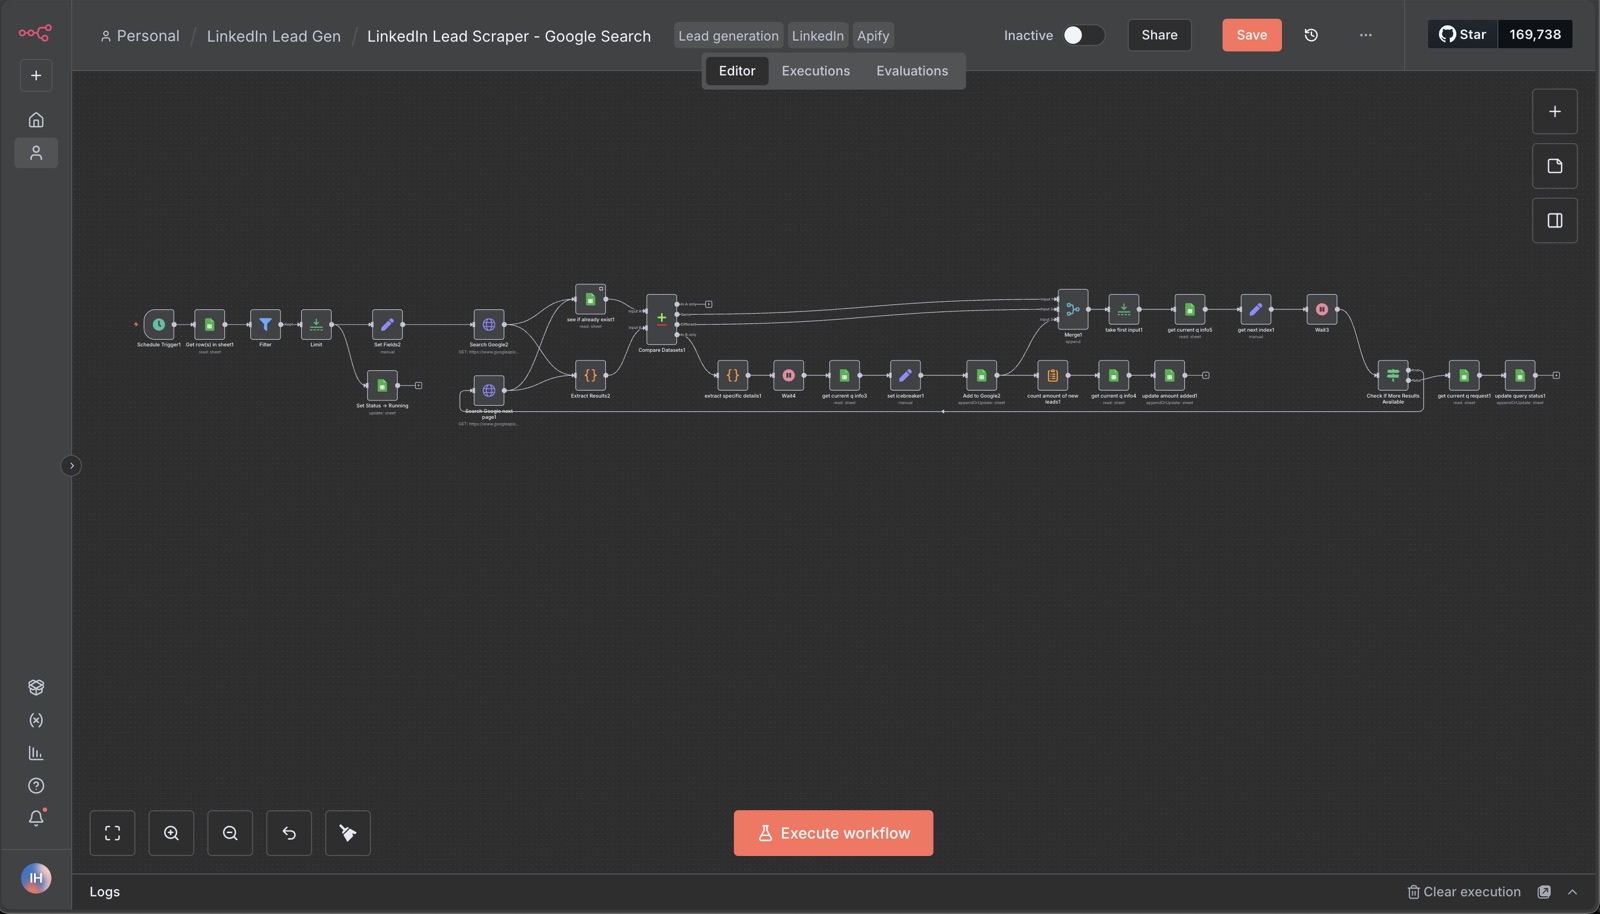1600x914 pixels.
Task: Select the Editor tab
Action: [x=737, y=71]
